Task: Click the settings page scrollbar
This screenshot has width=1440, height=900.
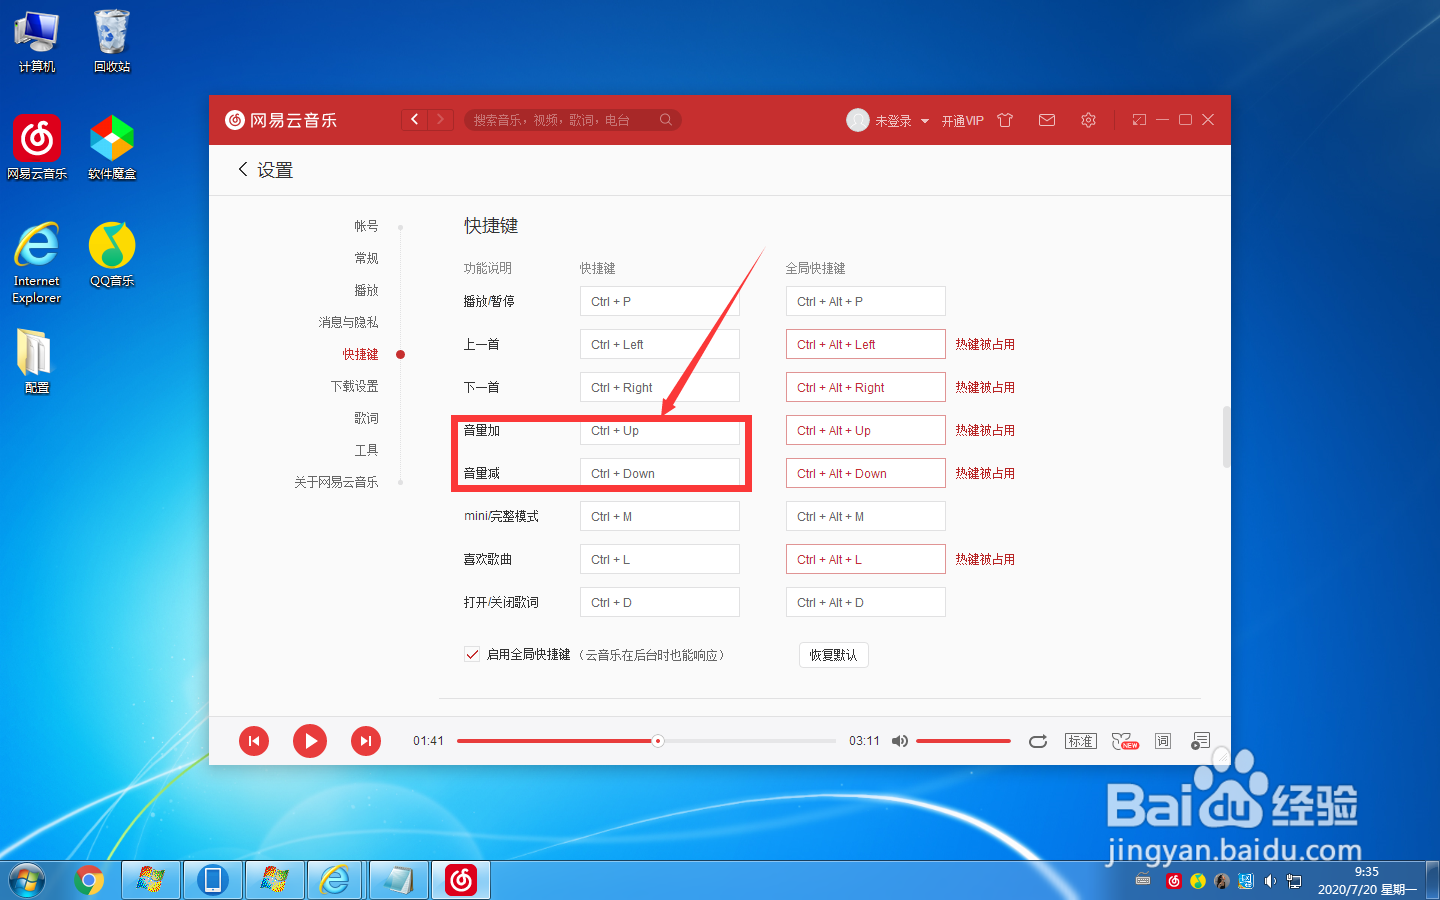Action: coord(1226,437)
